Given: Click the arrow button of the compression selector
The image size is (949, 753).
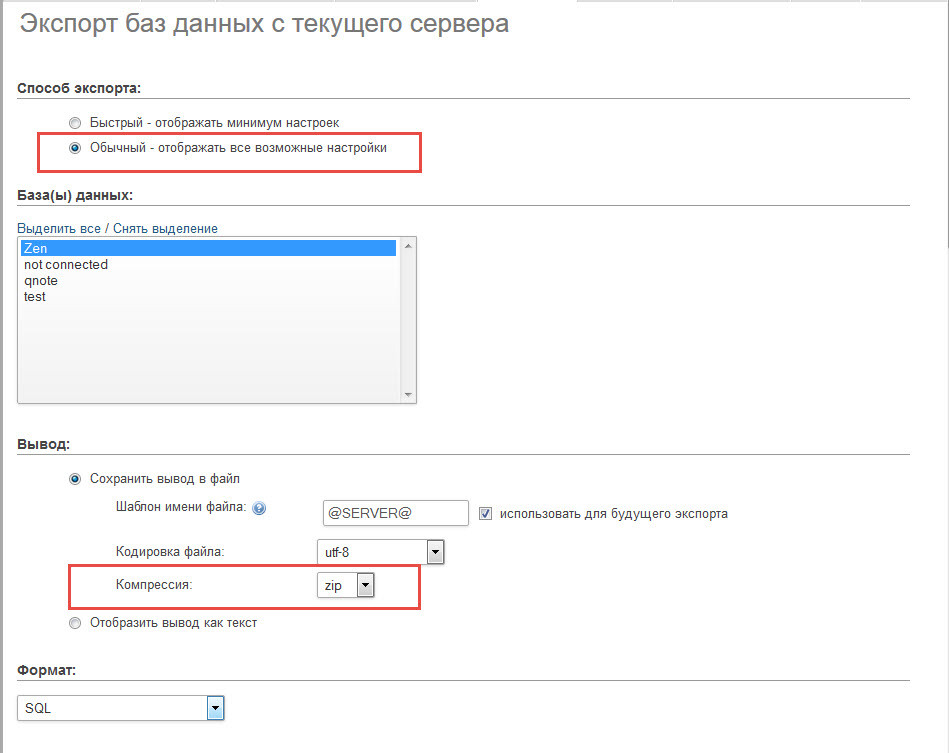Looking at the screenshot, I should point(366,585).
